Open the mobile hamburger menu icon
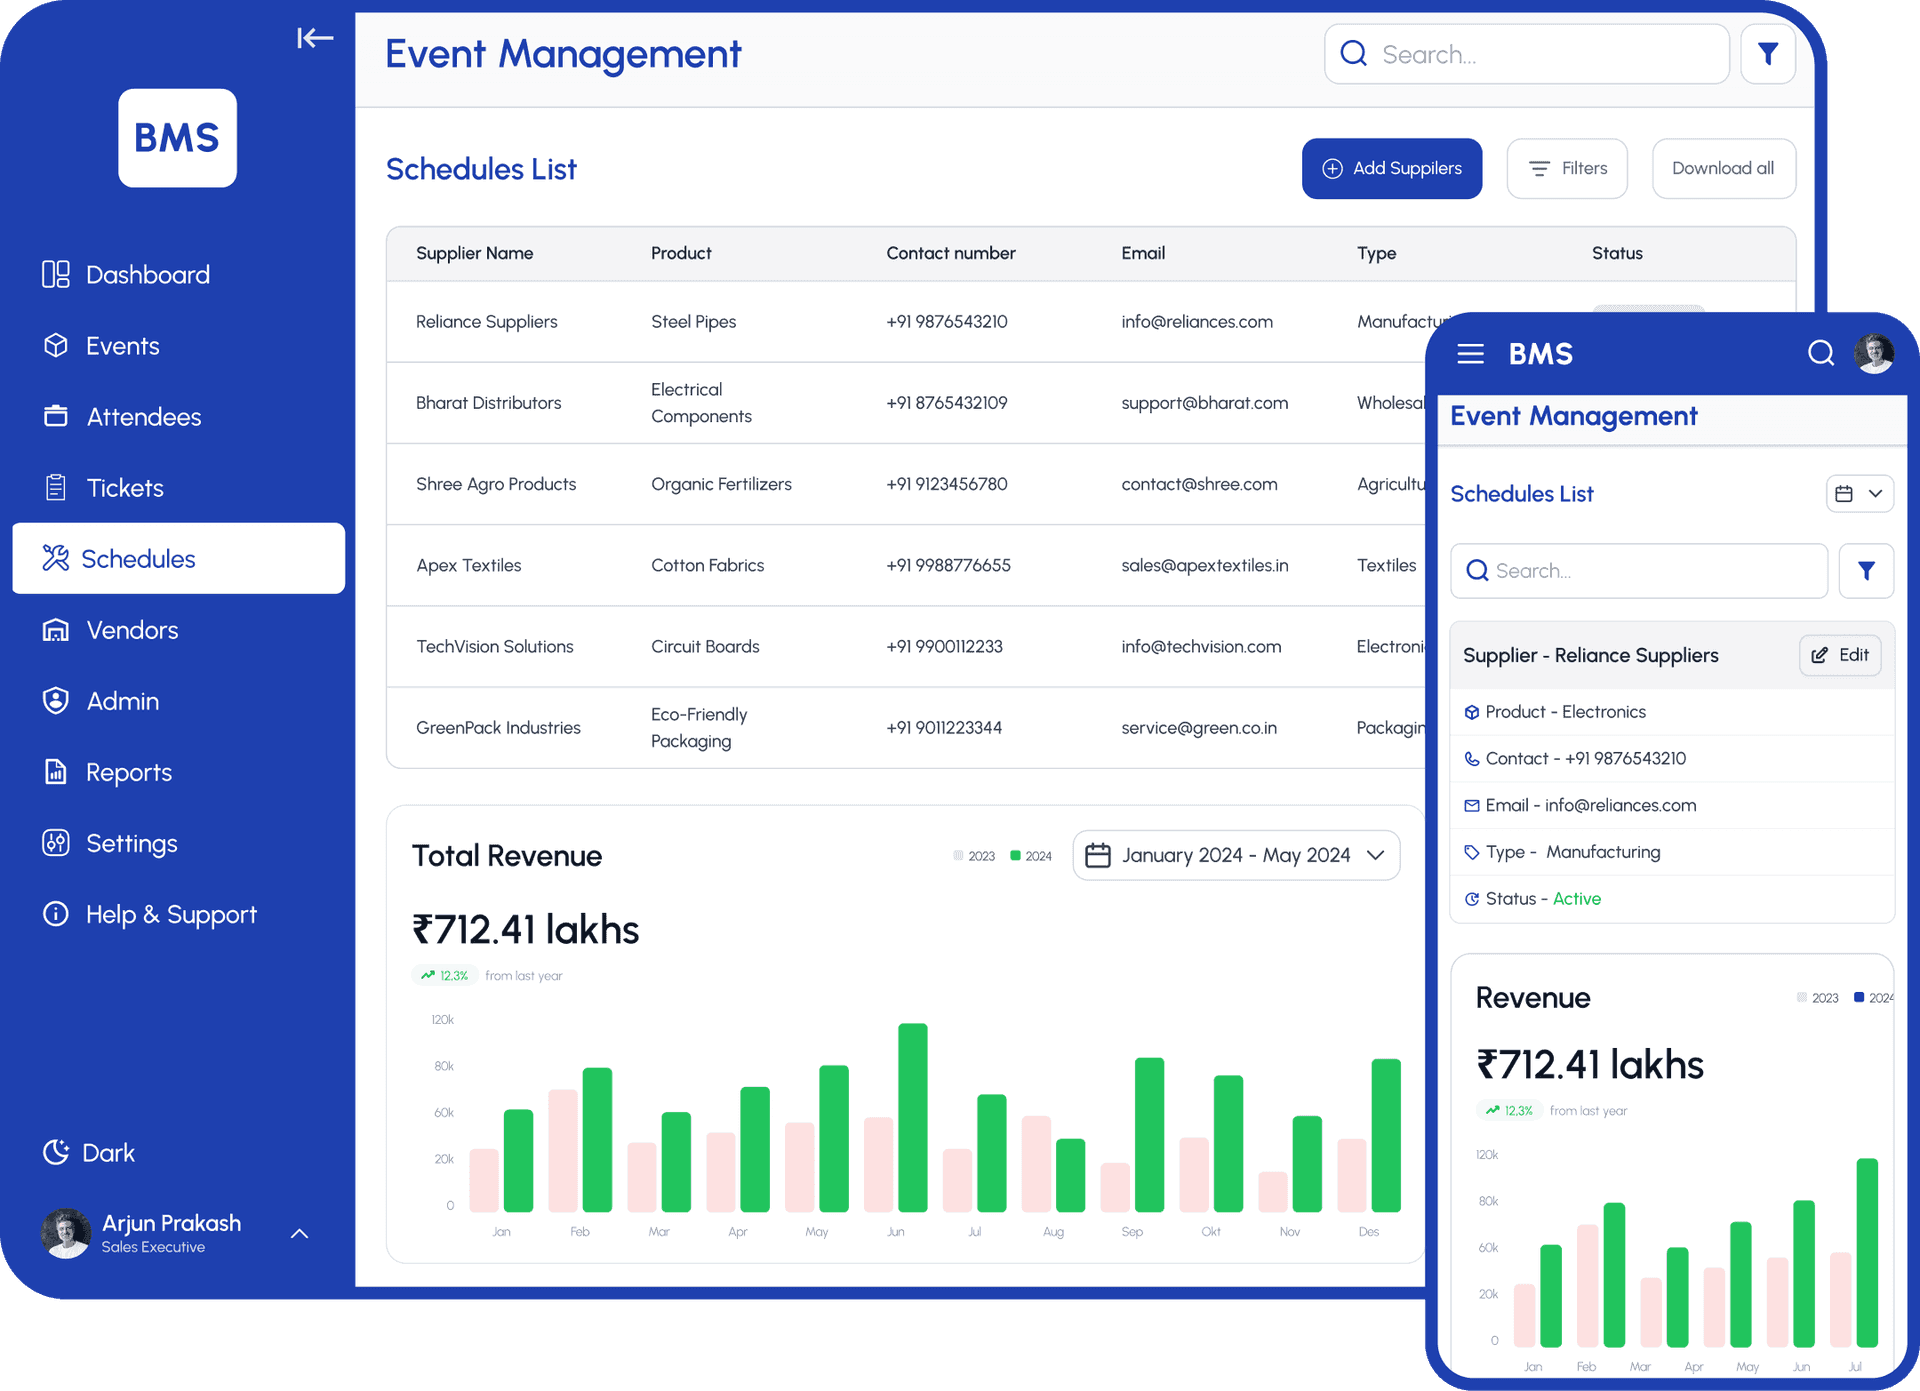 click(x=1470, y=354)
